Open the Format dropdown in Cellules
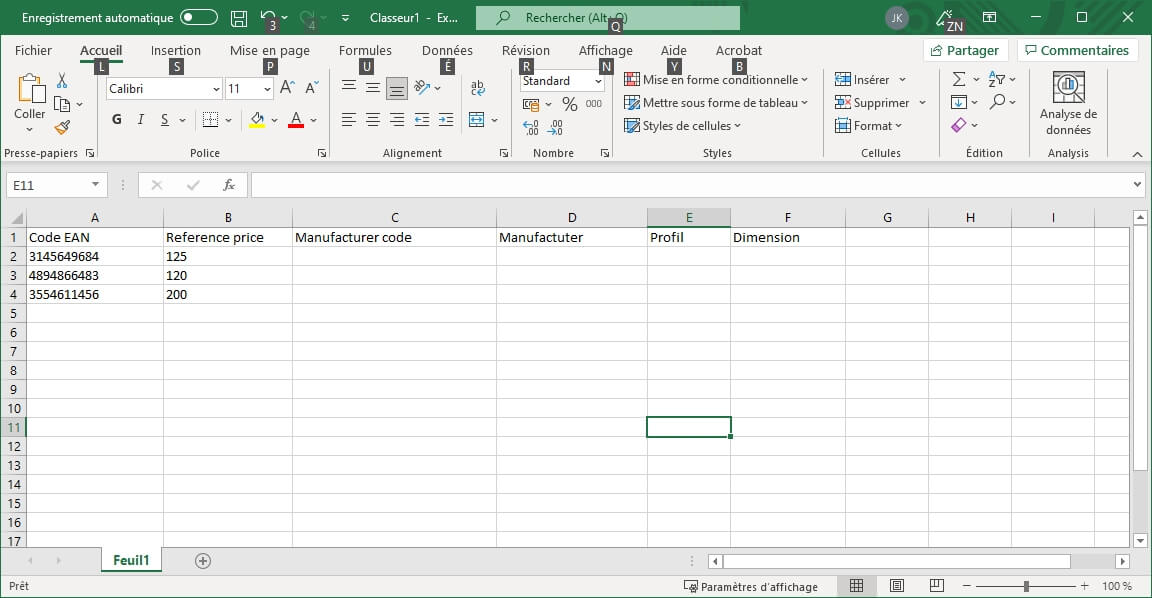Image resolution: width=1152 pixels, height=598 pixels. (868, 126)
